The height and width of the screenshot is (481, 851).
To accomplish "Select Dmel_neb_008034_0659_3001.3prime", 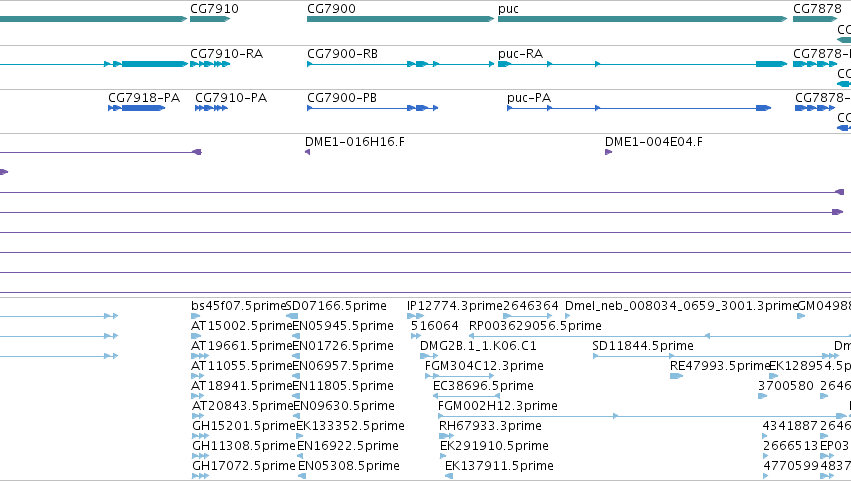I will click(682, 306).
